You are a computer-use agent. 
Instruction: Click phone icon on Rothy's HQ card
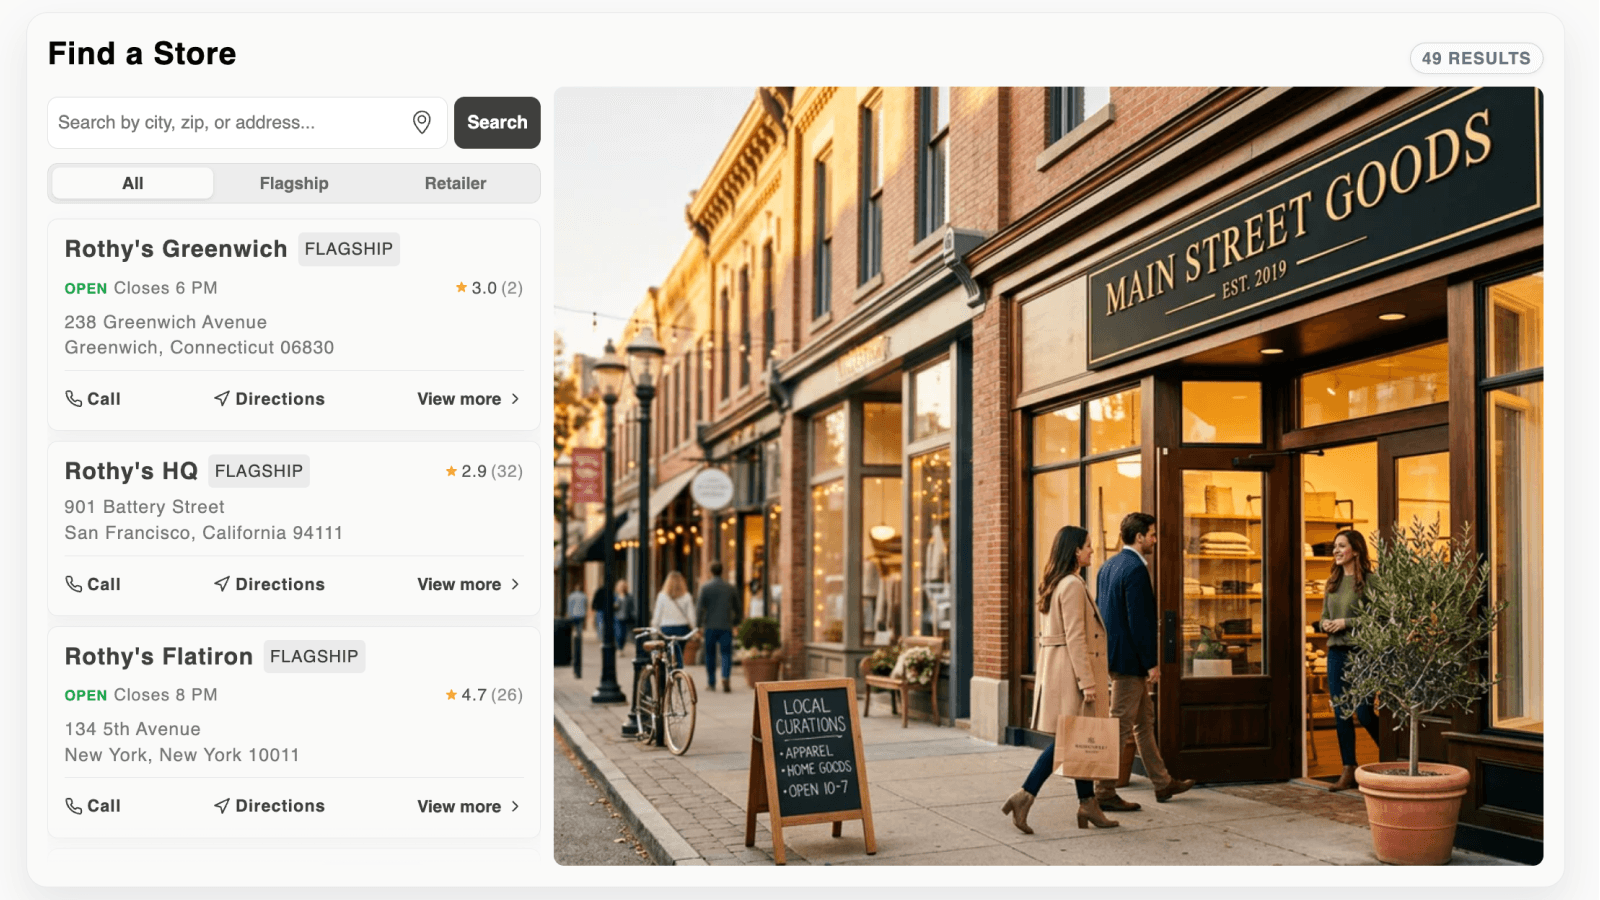(74, 584)
